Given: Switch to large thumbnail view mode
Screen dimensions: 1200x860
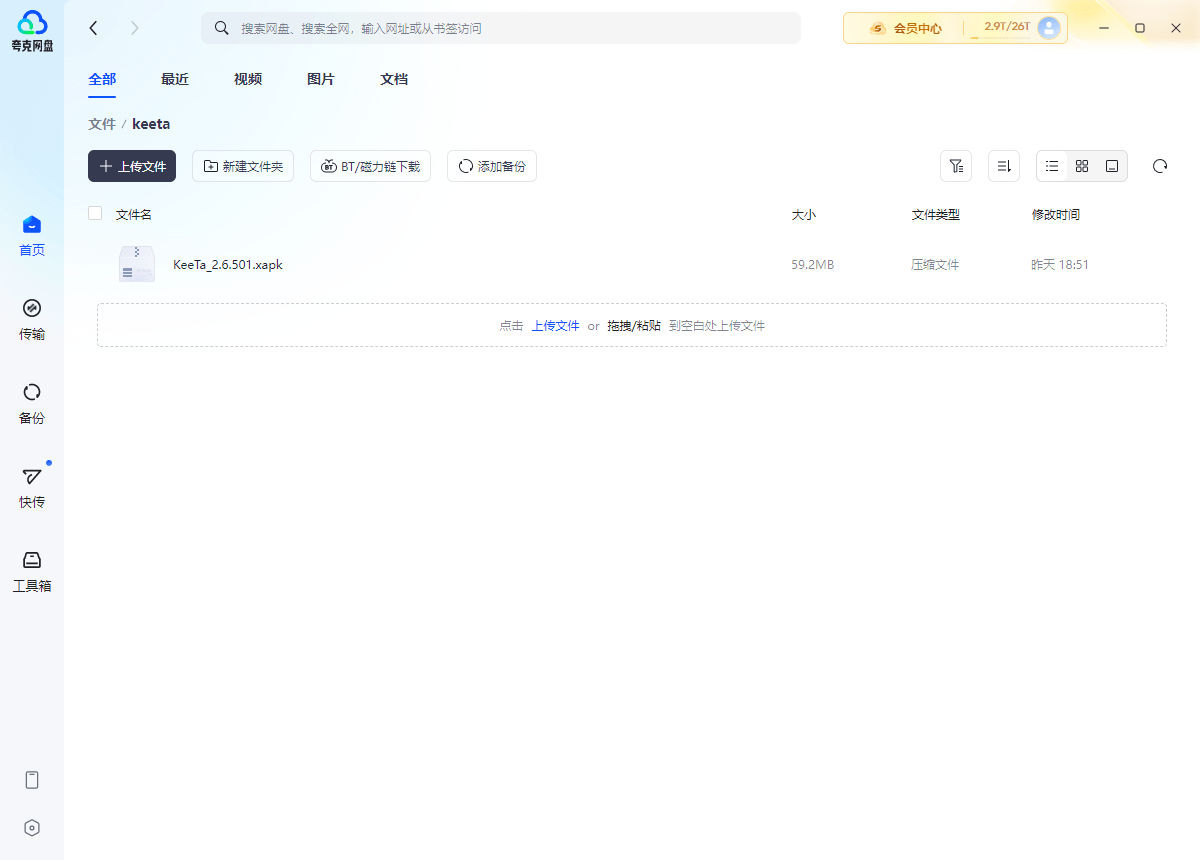Looking at the screenshot, I should point(1112,166).
